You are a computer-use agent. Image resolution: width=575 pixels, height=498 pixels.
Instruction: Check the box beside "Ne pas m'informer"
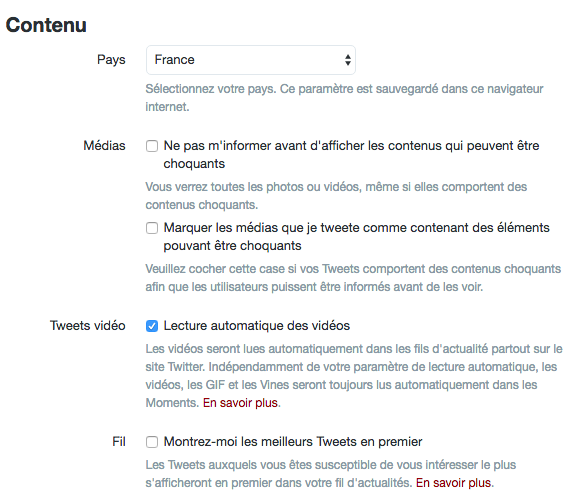pyautogui.click(x=152, y=146)
